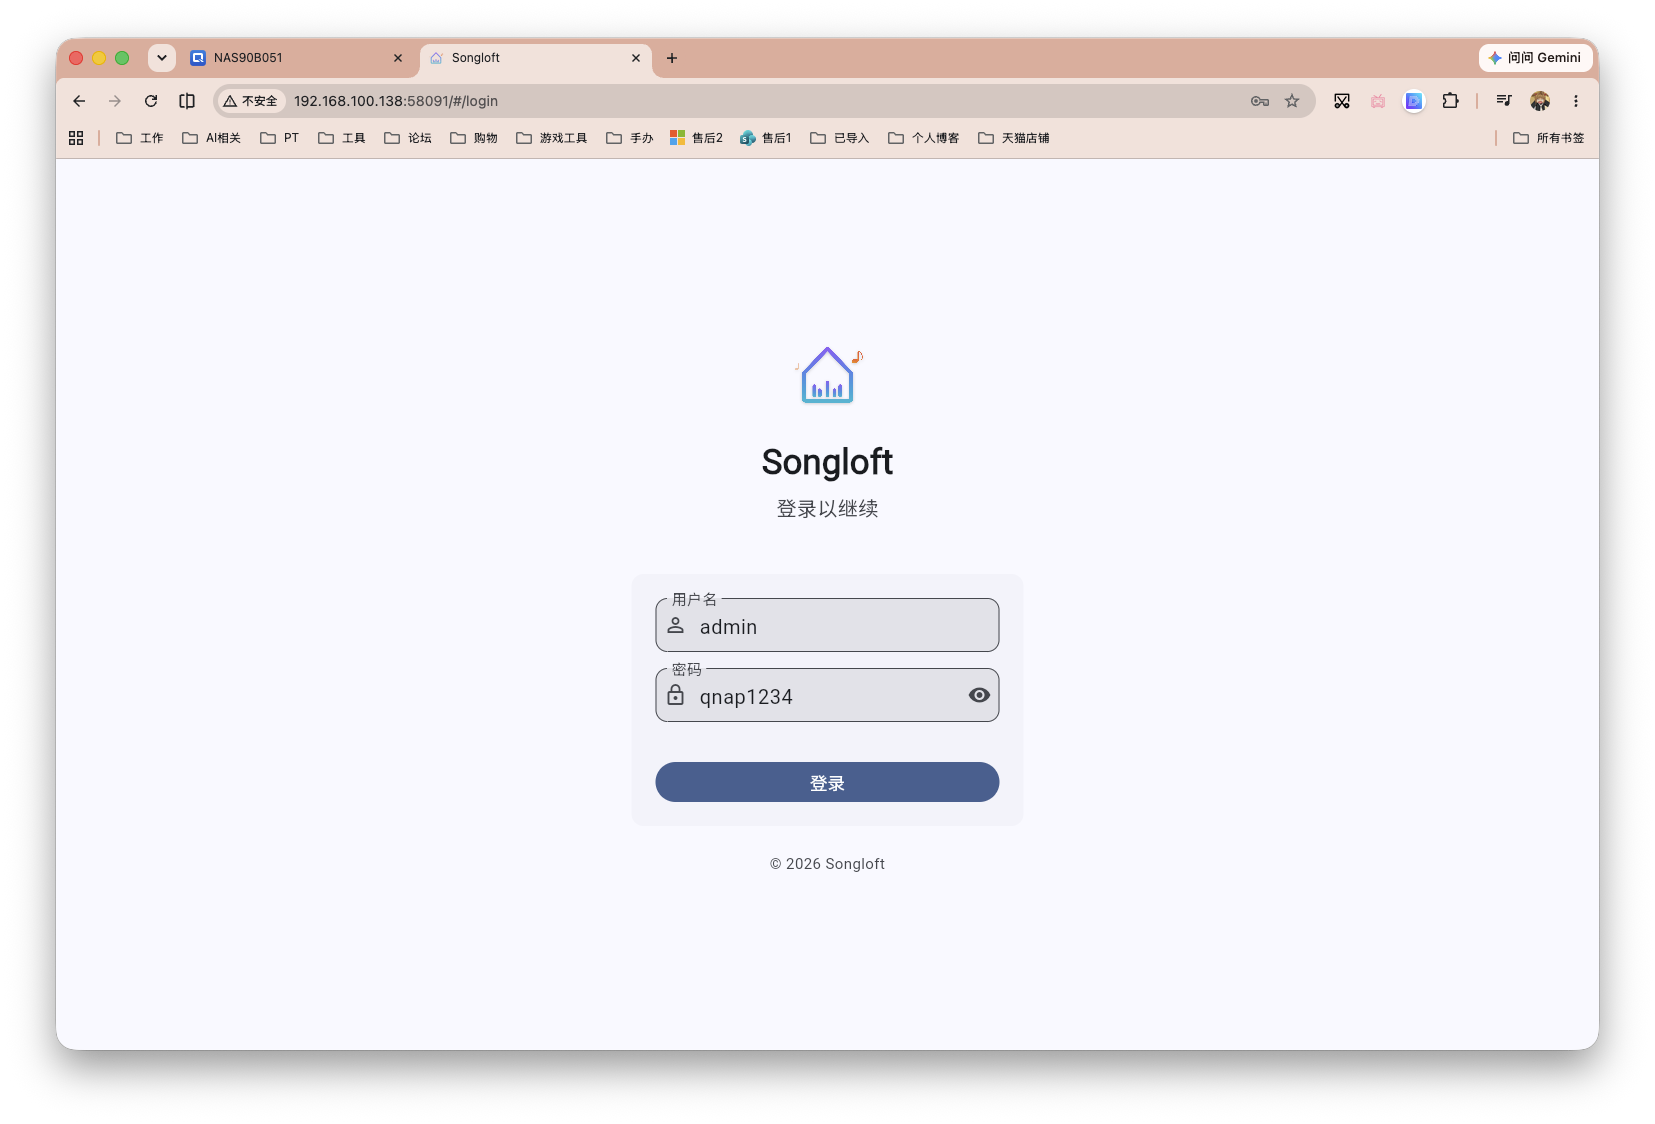Open the 购物 bookmark folder

pyautogui.click(x=474, y=138)
